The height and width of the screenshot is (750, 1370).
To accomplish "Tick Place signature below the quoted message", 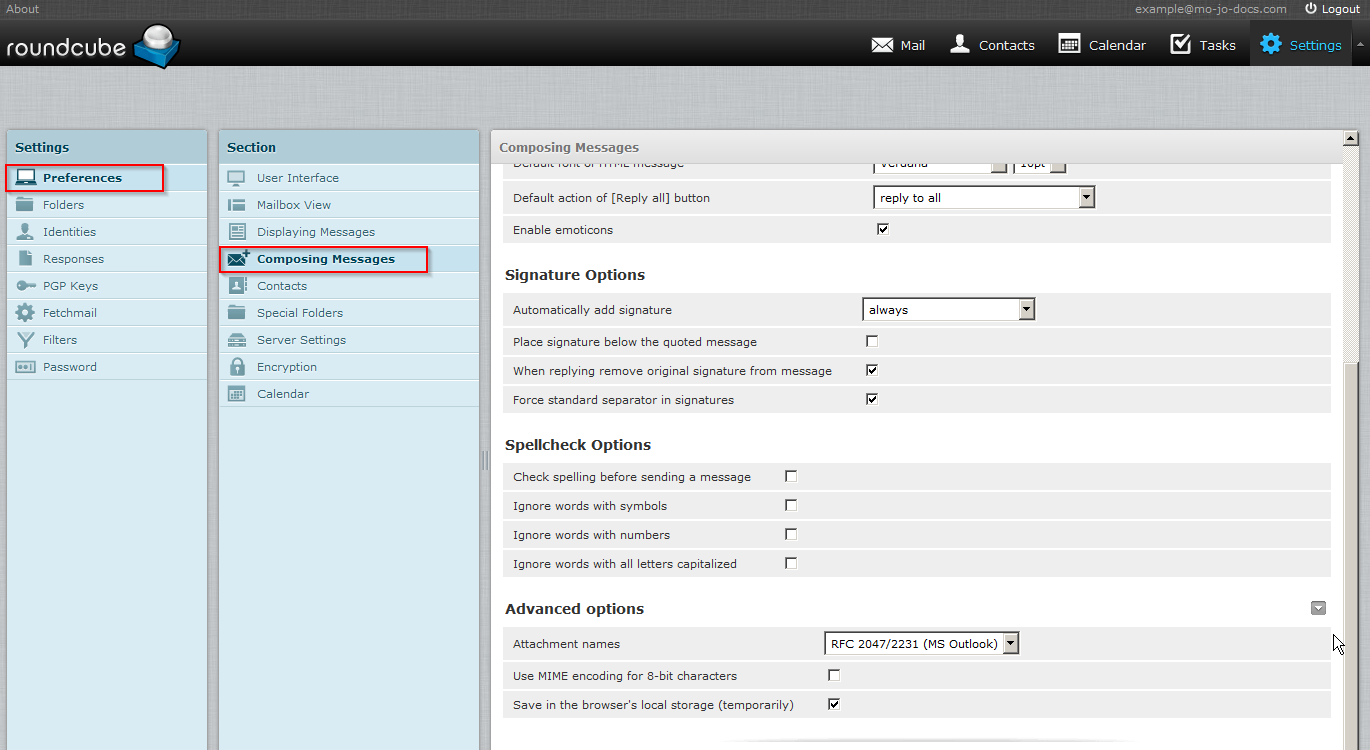I will [872, 341].
